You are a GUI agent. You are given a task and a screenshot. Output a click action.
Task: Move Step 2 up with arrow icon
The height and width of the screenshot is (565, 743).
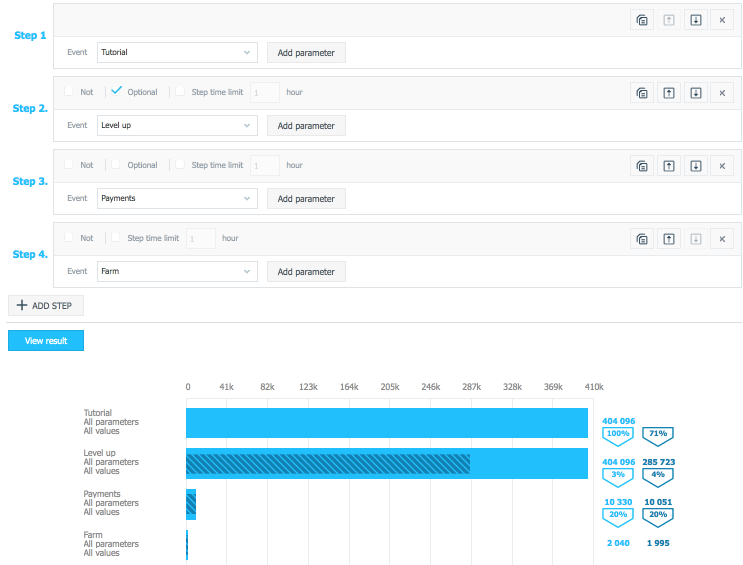tap(668, 93)
